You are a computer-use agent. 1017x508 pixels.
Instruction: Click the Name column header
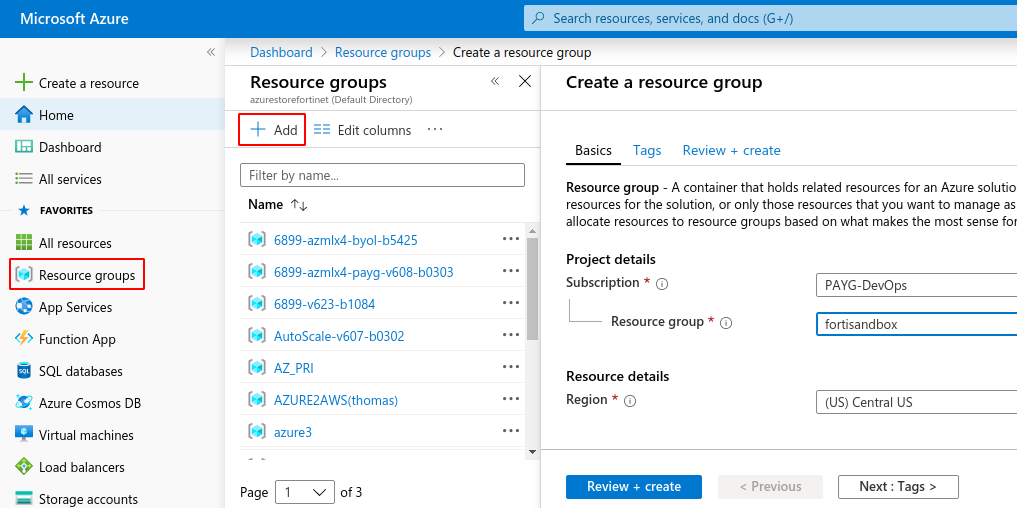coord(265,204)
